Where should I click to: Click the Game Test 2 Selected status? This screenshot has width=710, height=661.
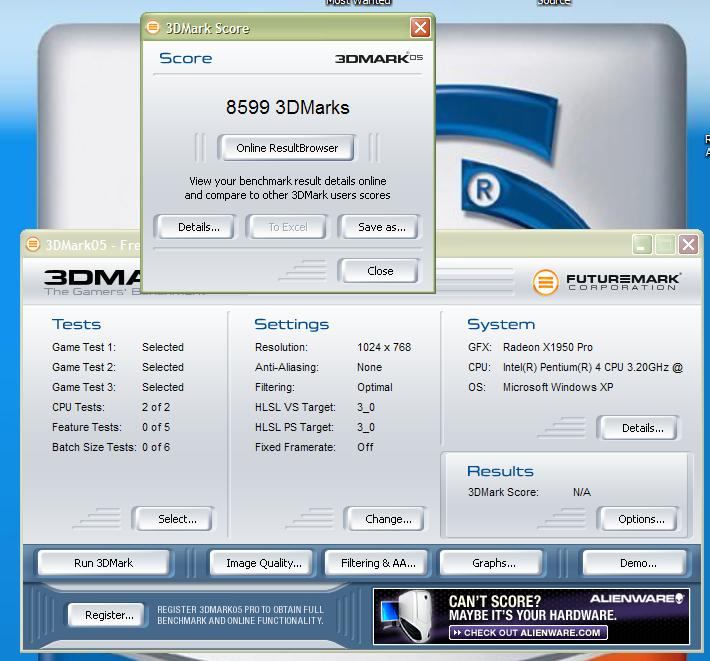pyautogui.click(x=163, y=367)
